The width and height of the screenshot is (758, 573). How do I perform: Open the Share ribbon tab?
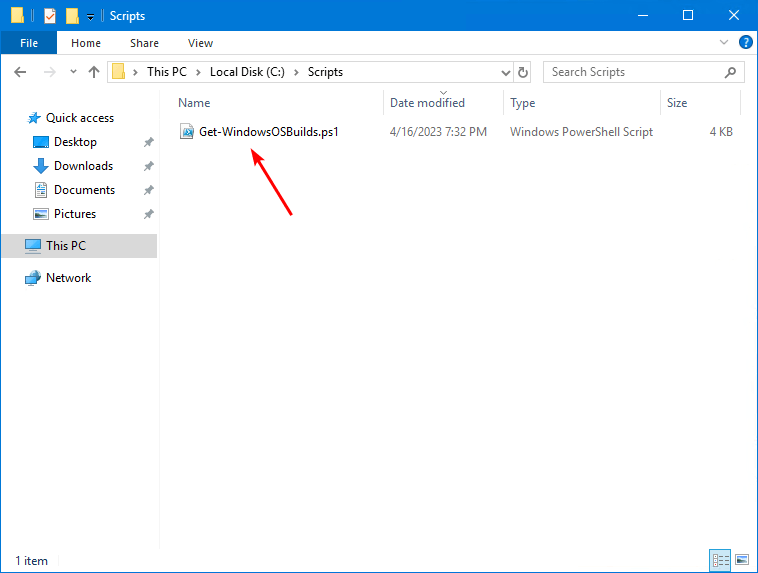pos(144,43)
